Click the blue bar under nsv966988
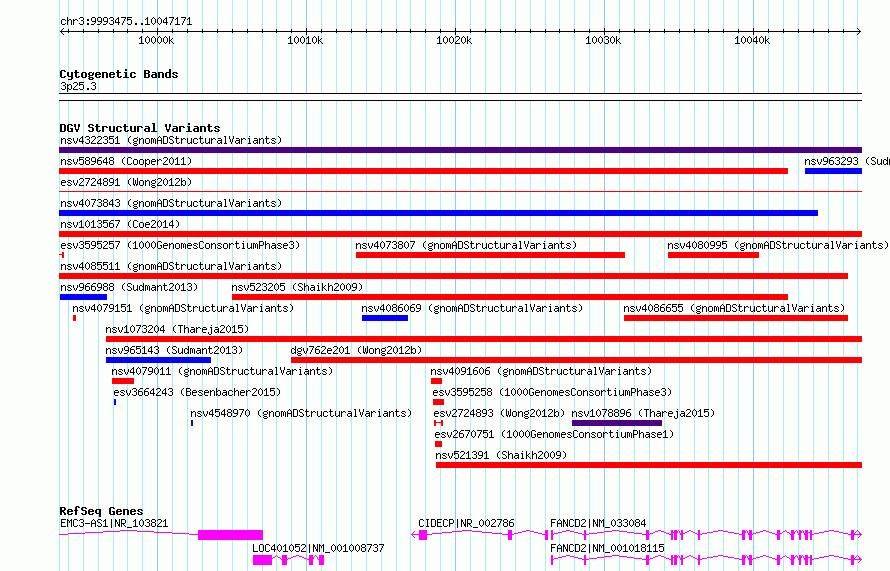This screenshot has width=890, height=571. coord(83,297)
